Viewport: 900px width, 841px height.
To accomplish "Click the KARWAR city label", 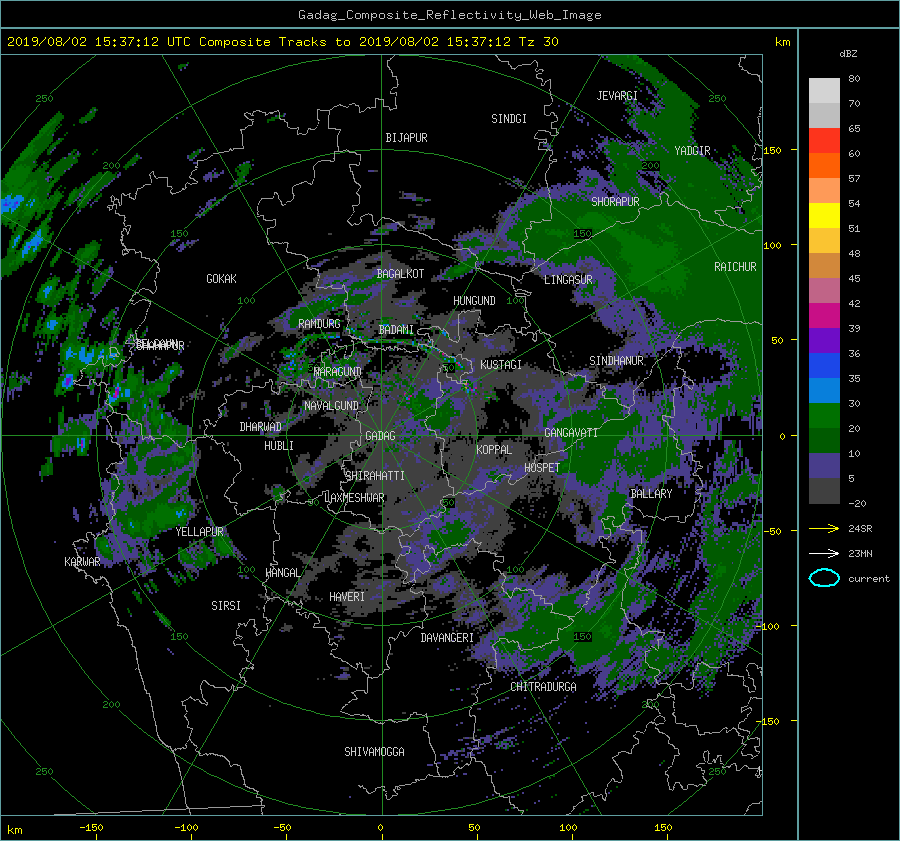I will pos(82,561).
